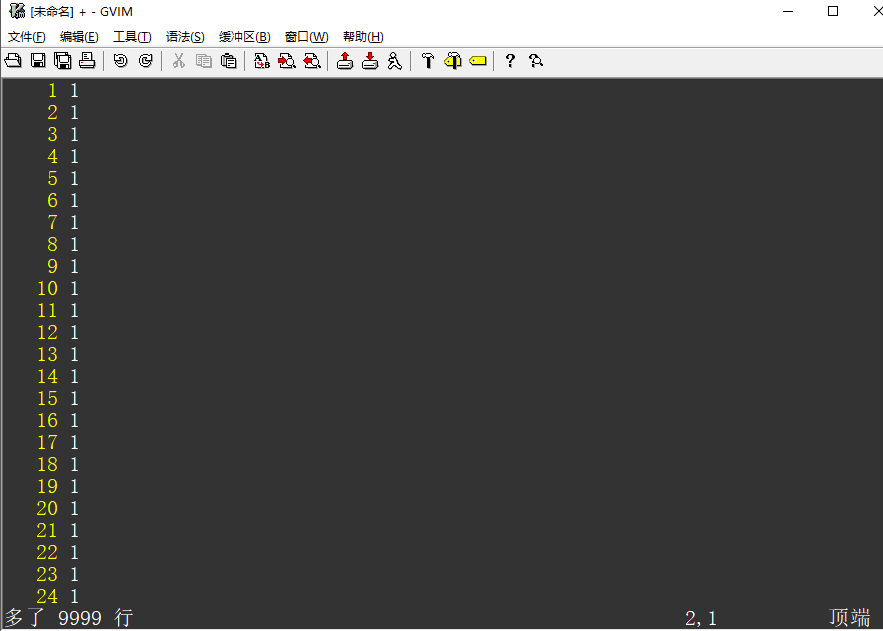Click the Find help search icon
The height and width of the screenshot is (631, 883).
tap(536, 61)
